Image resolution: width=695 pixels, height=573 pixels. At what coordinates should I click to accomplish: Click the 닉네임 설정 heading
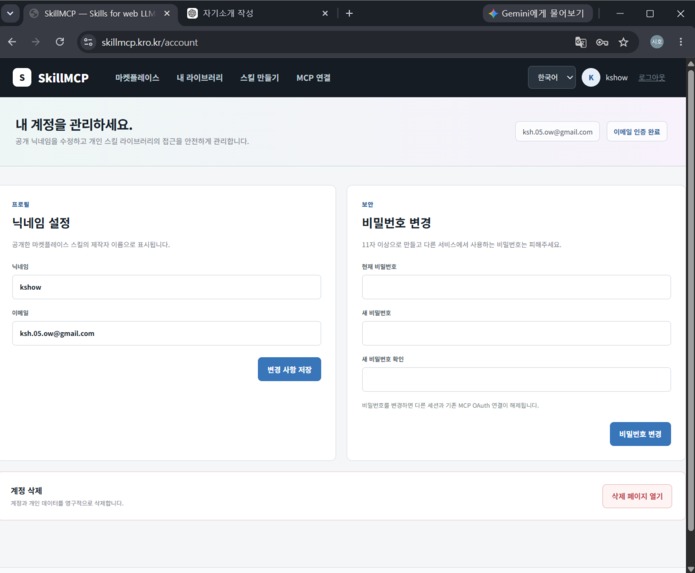point(41,222)
